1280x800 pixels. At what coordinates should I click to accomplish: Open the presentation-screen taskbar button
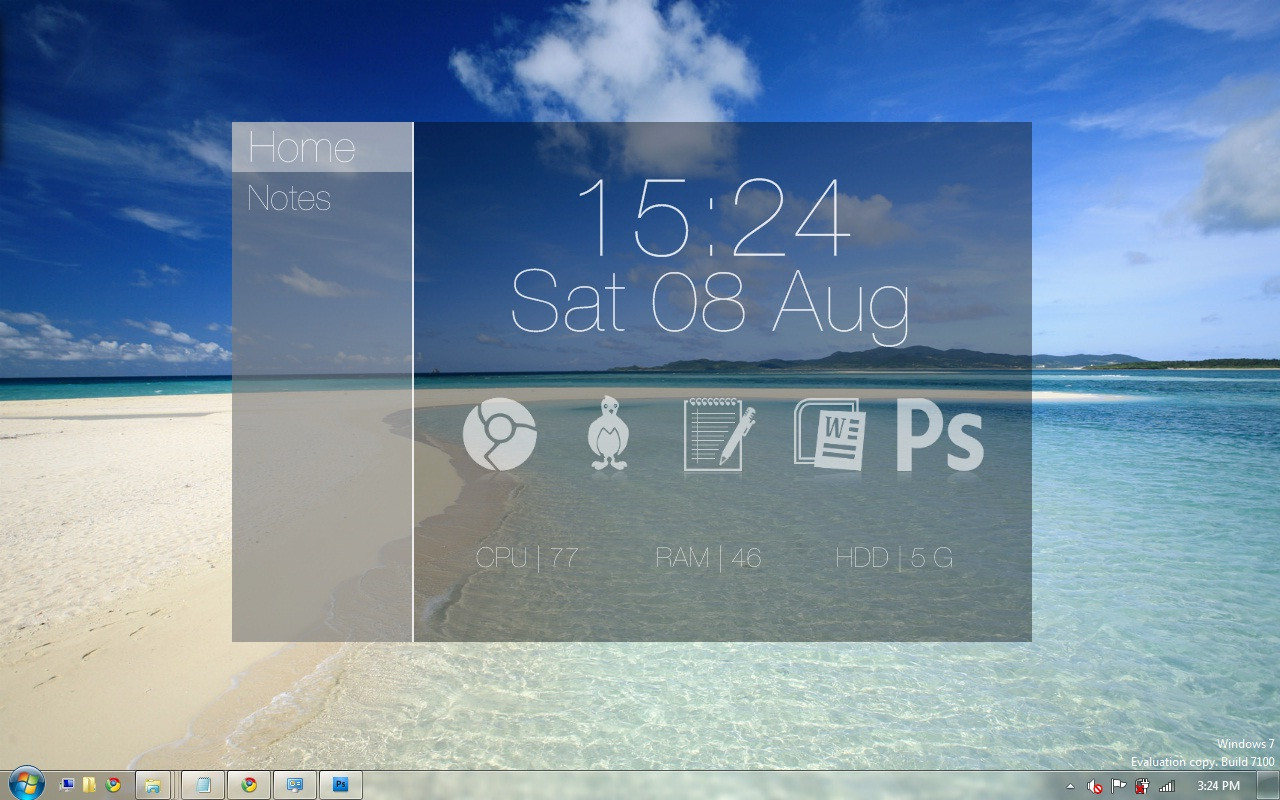(295, 785)
